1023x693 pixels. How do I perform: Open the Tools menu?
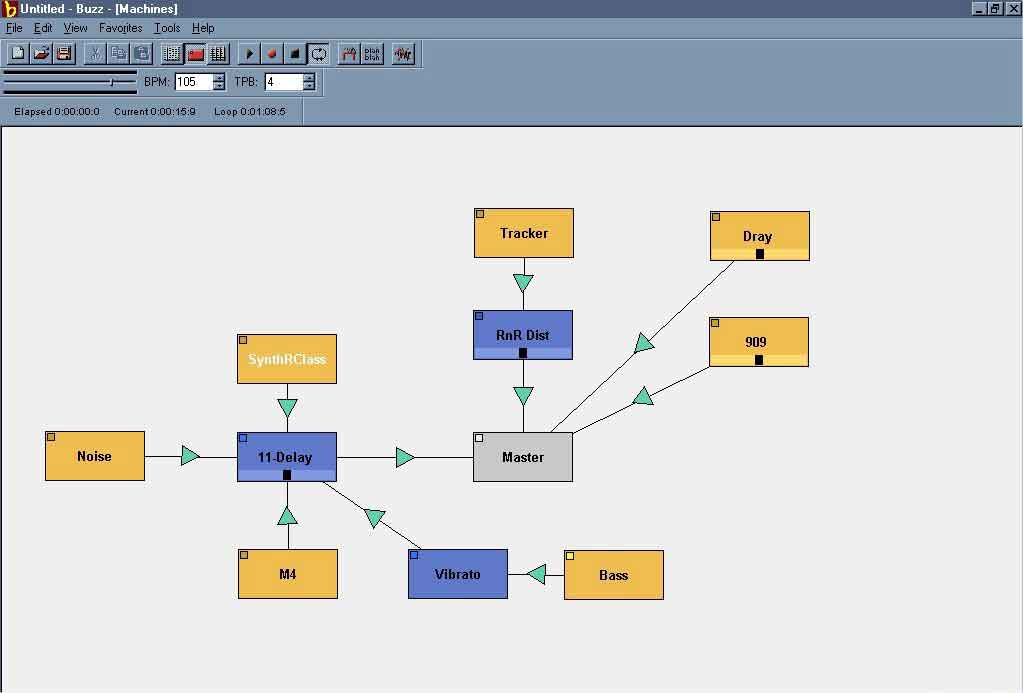point(167,28)
